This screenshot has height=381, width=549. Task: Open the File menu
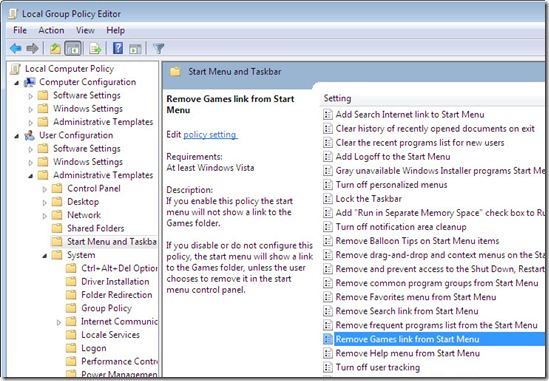pyautogui.click(x=20, y=30)
